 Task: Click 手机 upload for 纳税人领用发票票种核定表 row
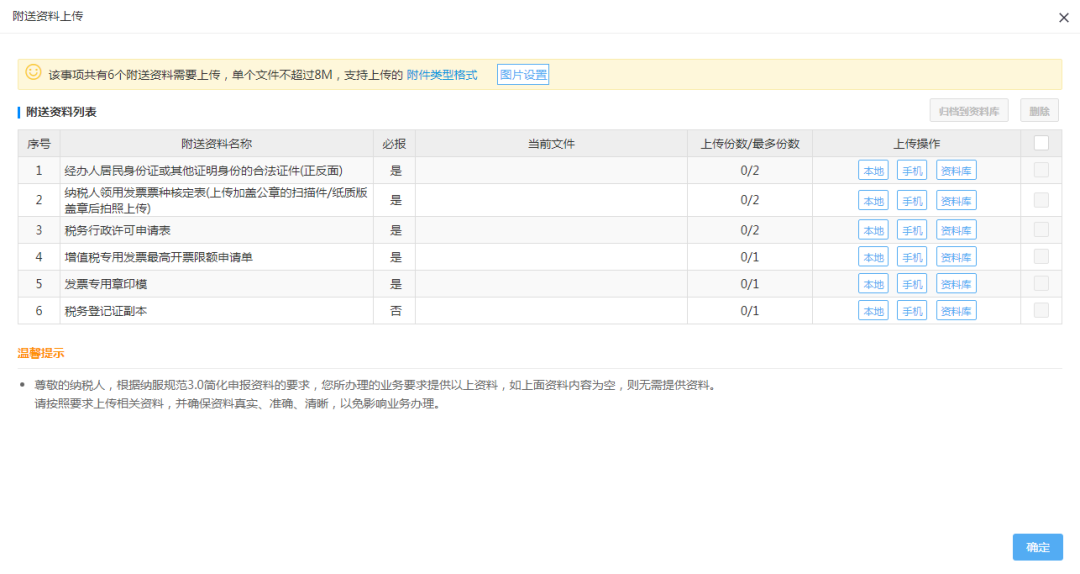912,201
